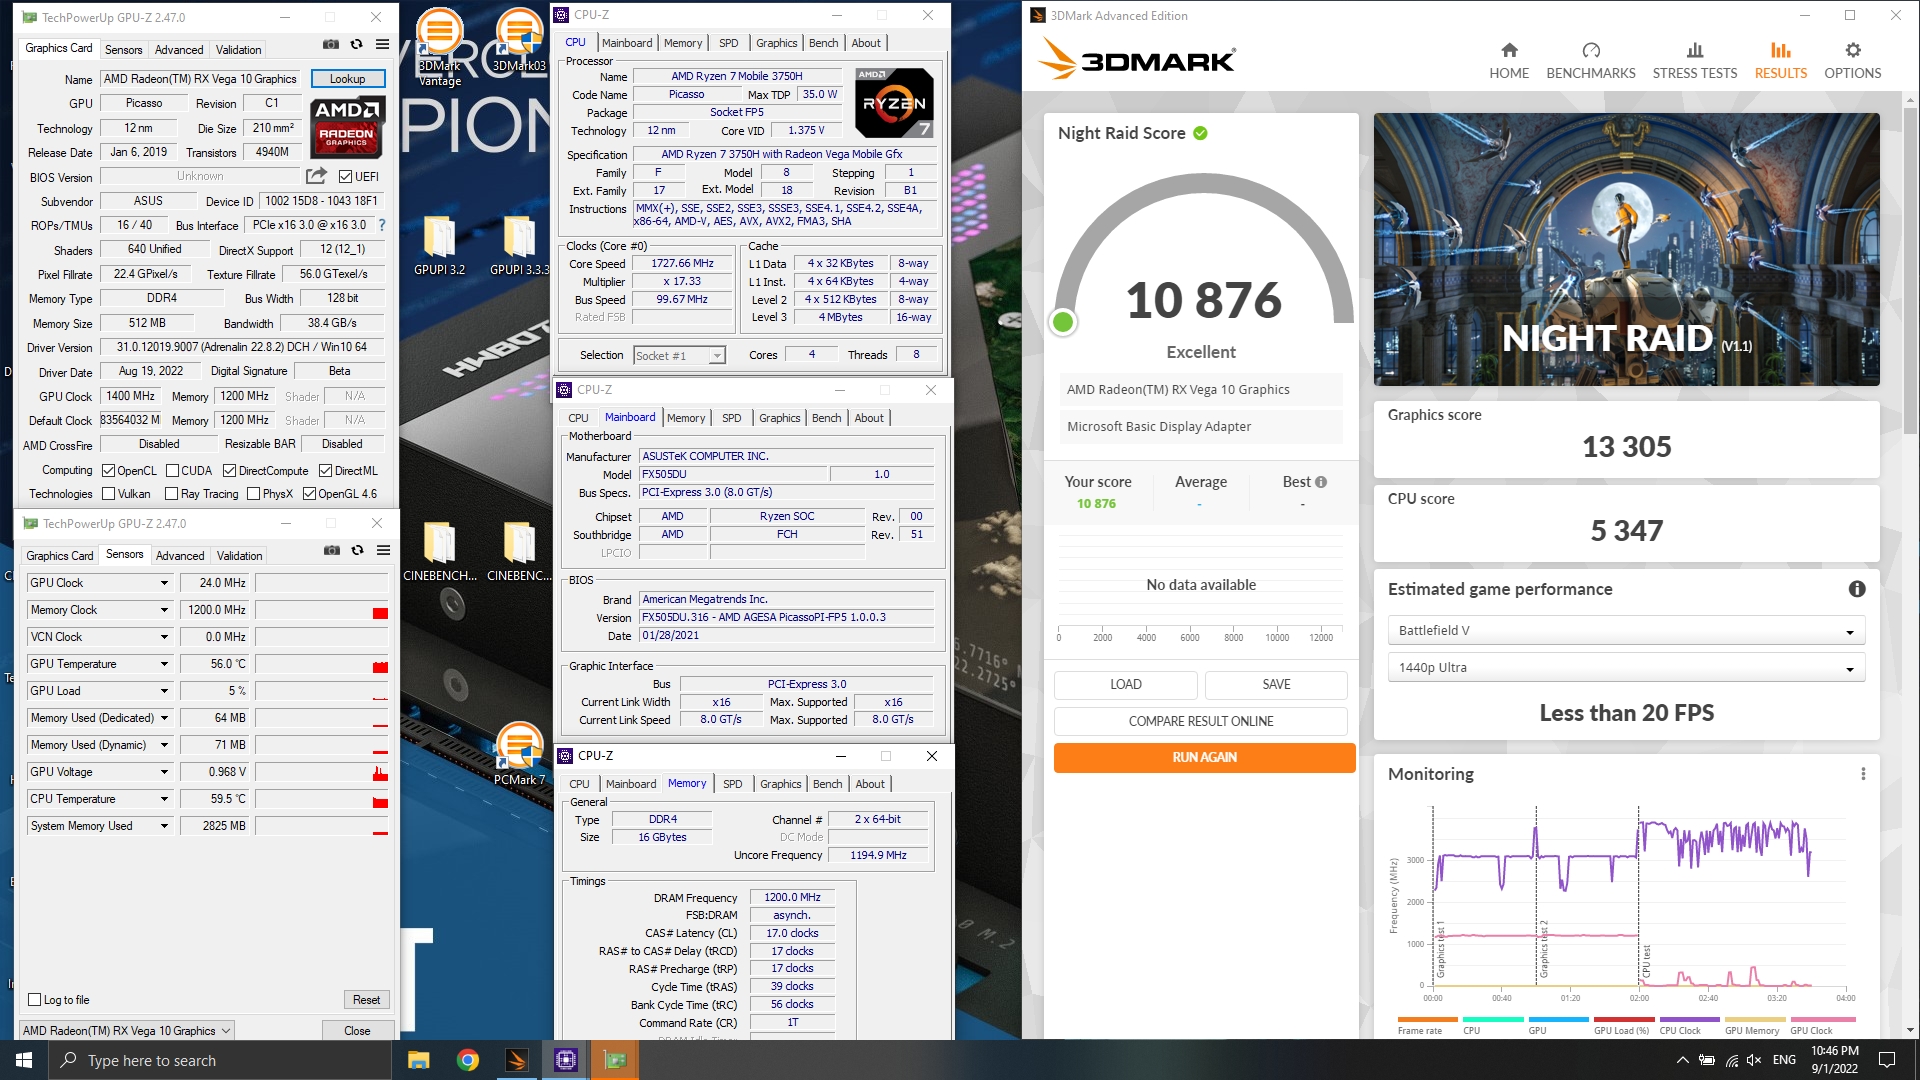Expand Memory Clock sensor dropdown
Screen dimensions: 1920x1080
coord(164,610)
